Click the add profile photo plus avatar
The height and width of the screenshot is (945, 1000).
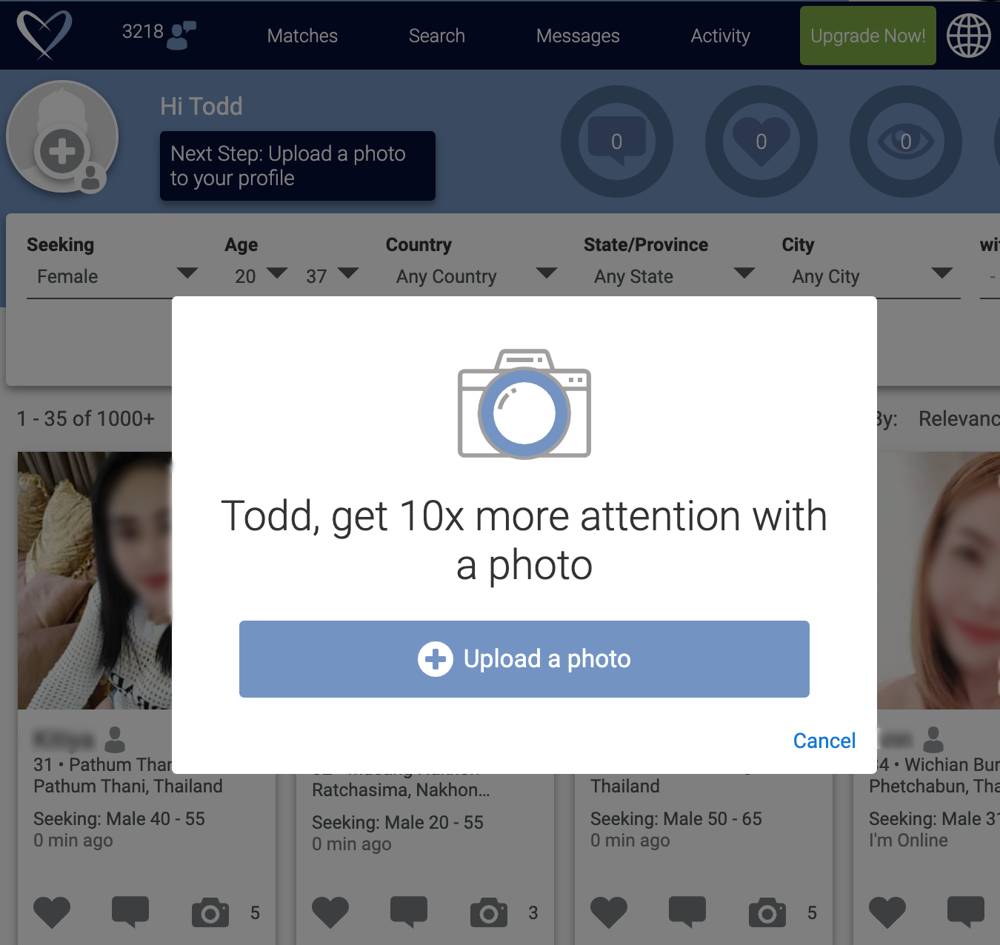[62, 136]
